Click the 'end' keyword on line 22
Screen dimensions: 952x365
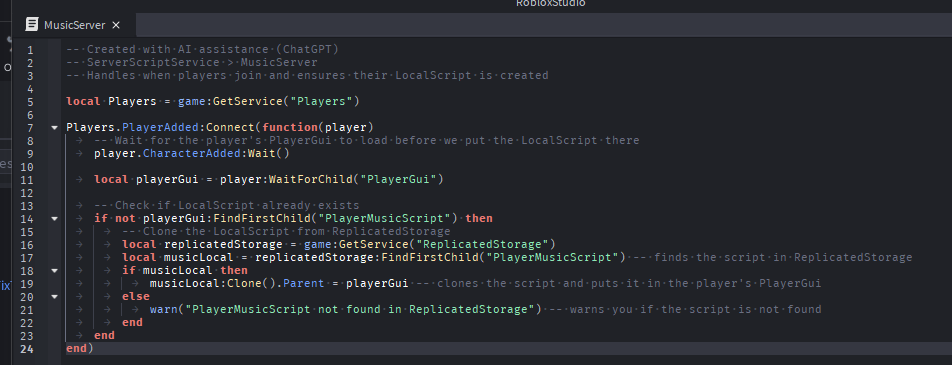[x=132, y=322]
